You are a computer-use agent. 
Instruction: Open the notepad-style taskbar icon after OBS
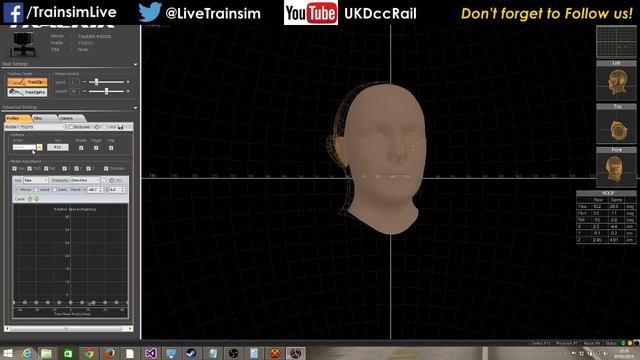253,353
